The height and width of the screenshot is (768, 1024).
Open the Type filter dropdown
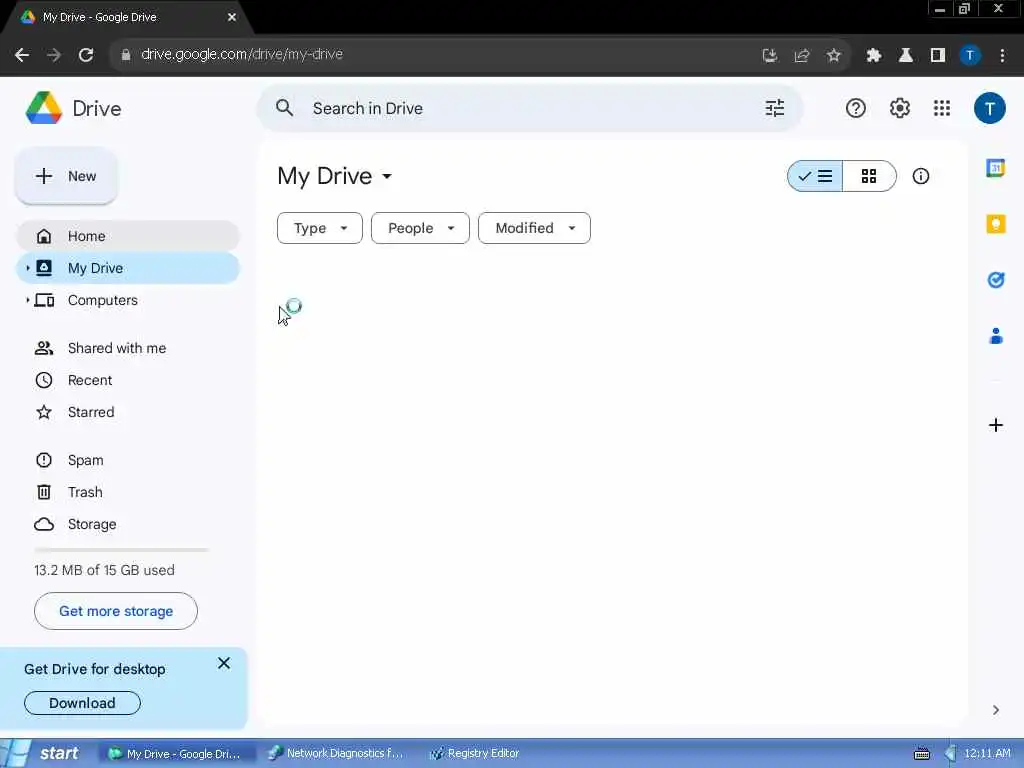(x=319, y=228)
